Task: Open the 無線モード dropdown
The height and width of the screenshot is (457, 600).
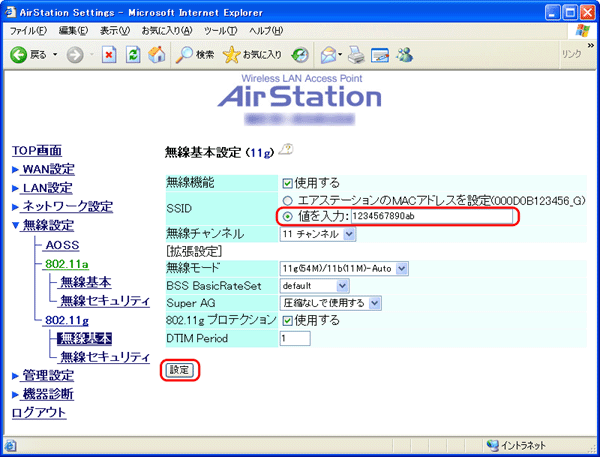Action: 344,268
